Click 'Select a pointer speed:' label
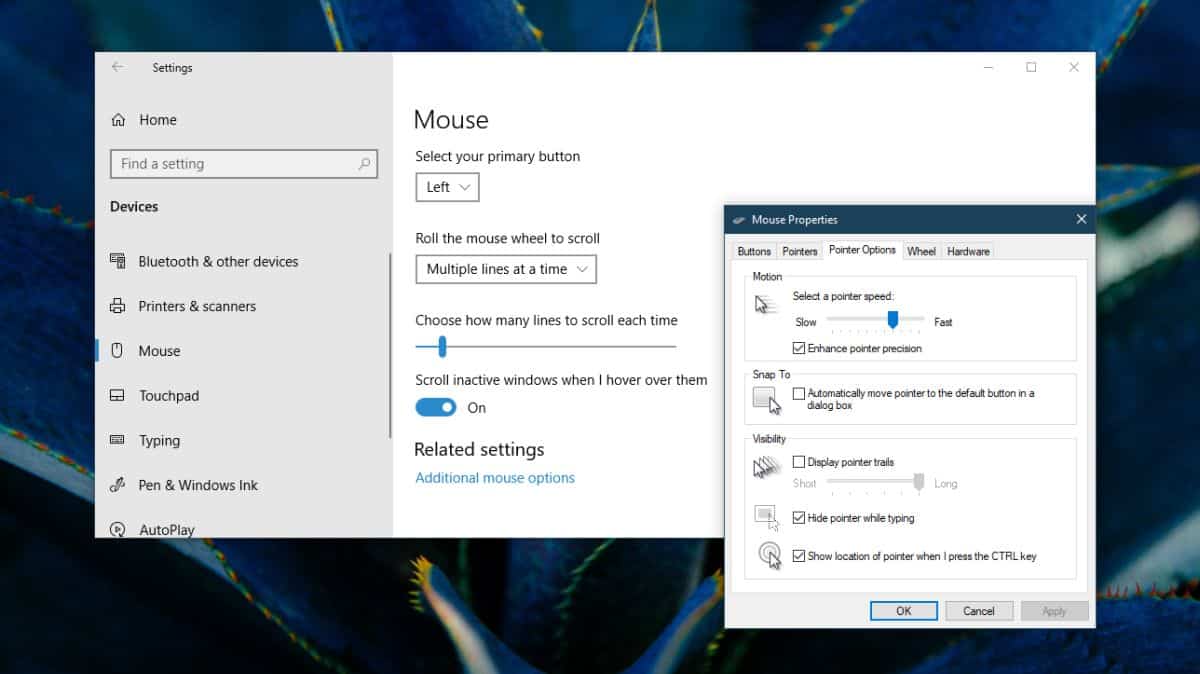 [x=843, y=296]
